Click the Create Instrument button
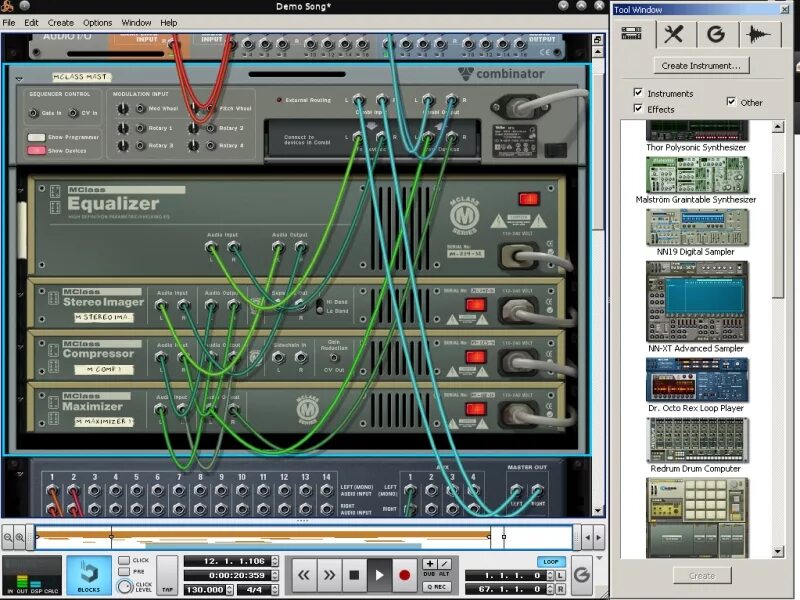The width and height of the screenshot is (800, 600). point(701,65)
